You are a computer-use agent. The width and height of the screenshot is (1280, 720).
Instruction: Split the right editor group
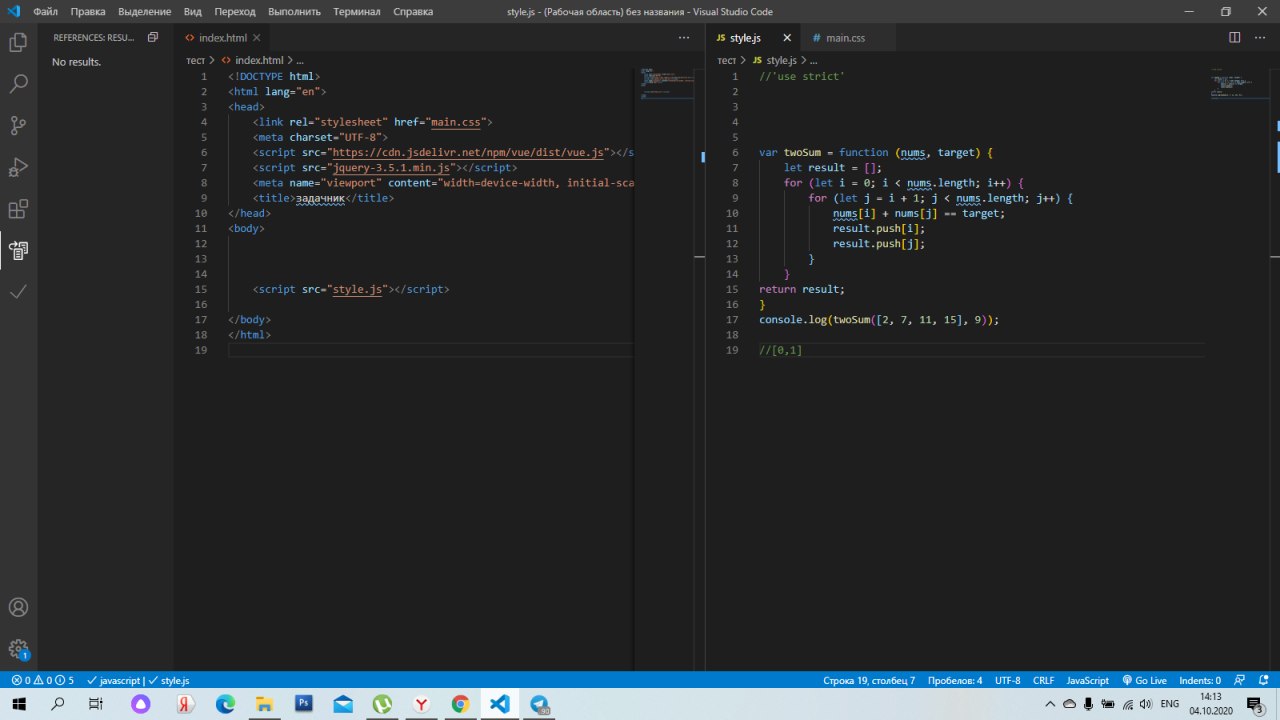(x=1234, y=38)
